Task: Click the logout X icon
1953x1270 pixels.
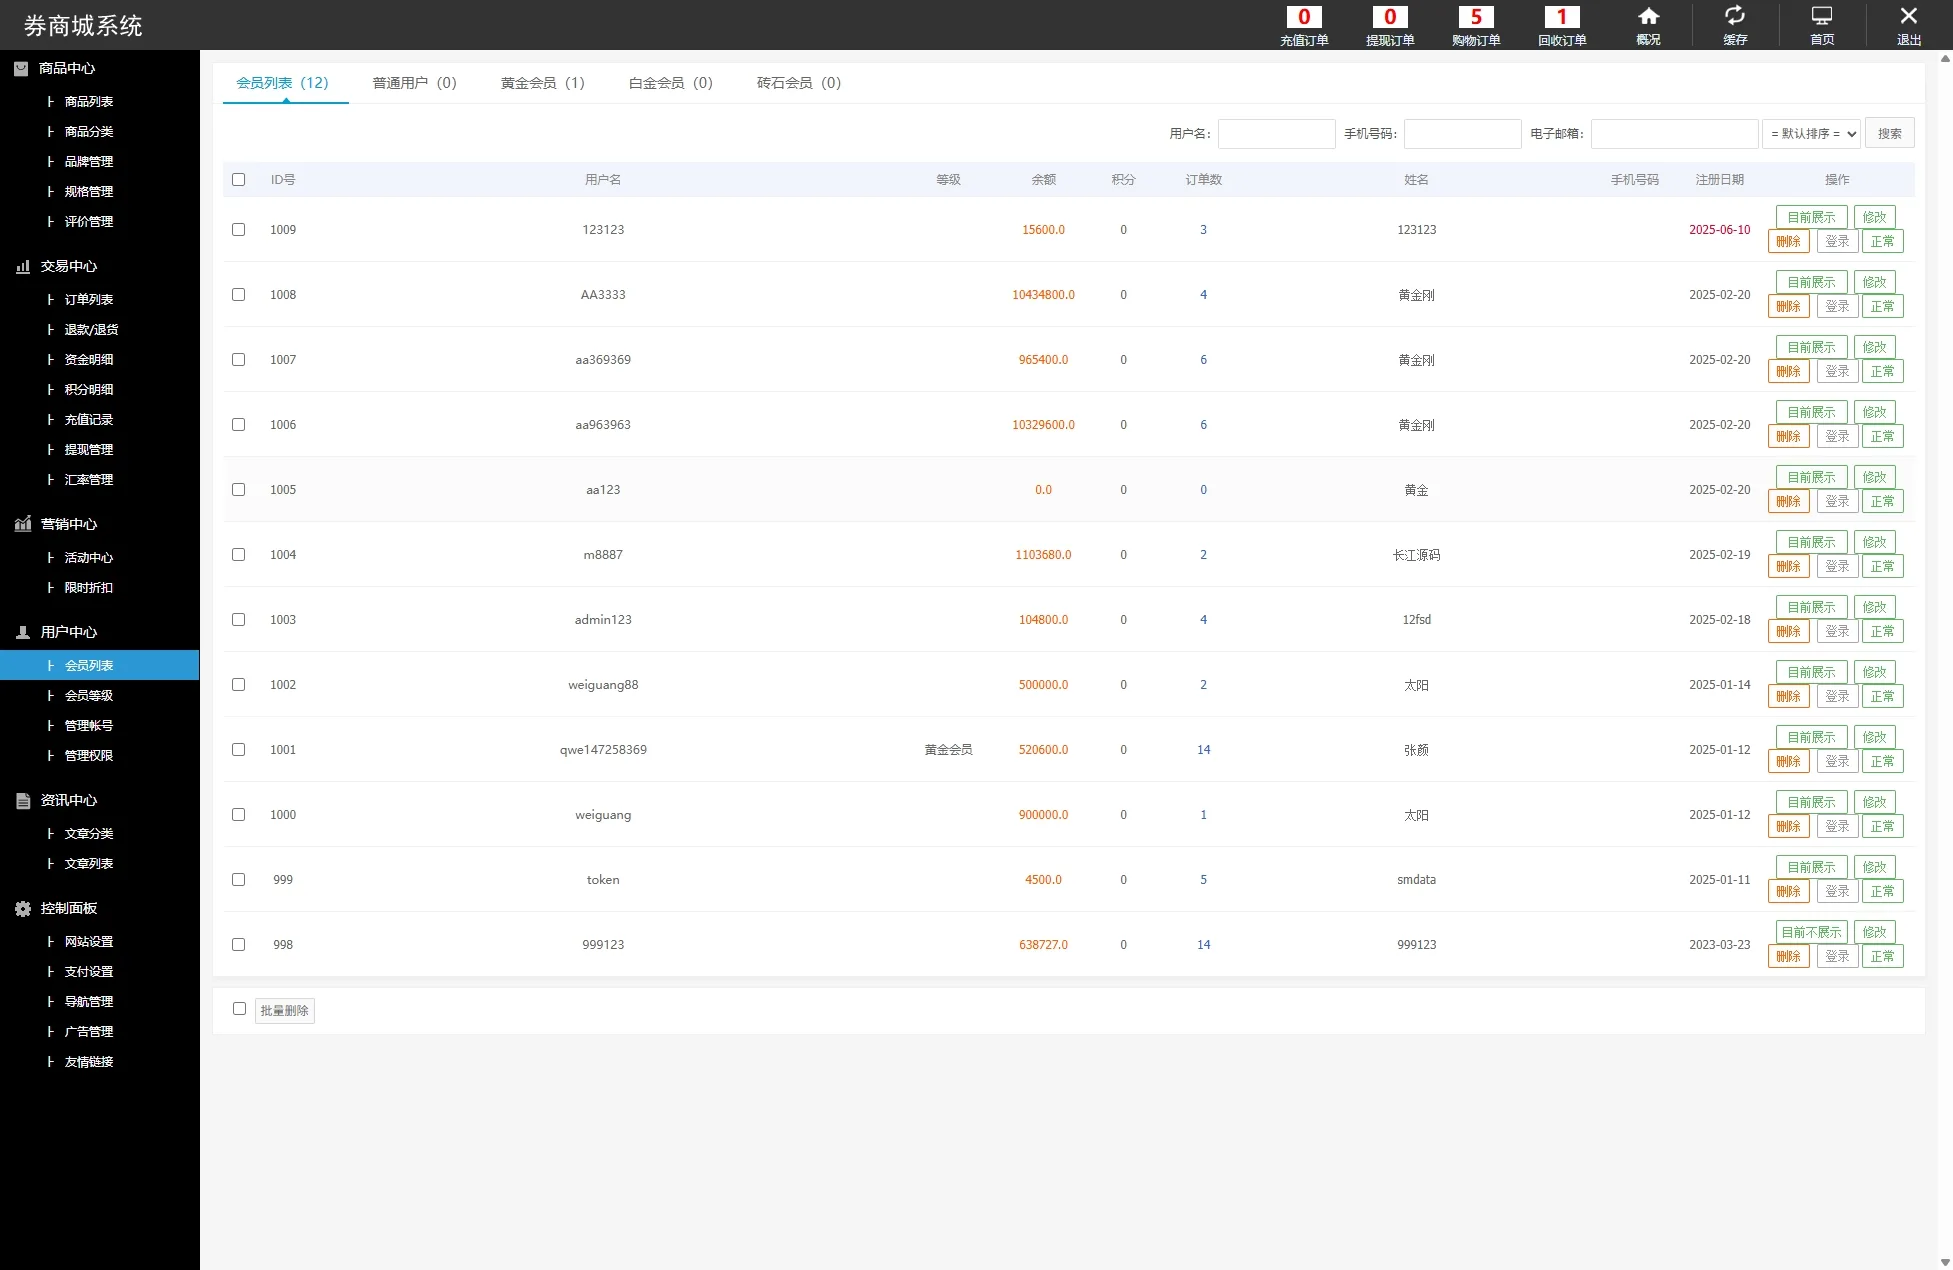Action: pyautogui.click(x=1908, y=17)
